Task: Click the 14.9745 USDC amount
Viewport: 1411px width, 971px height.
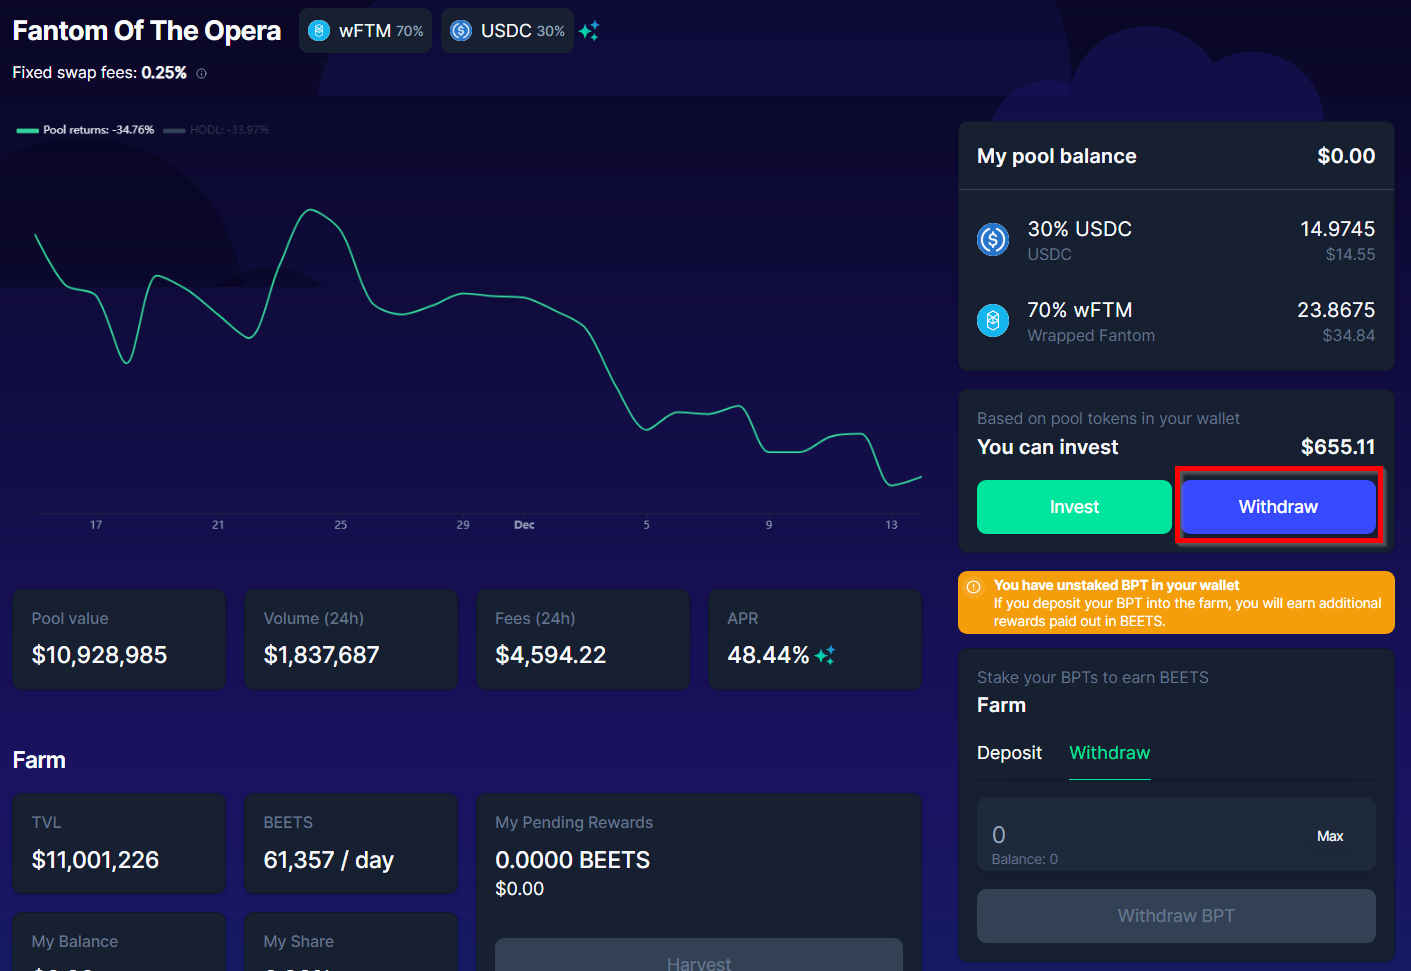Action: pos(1337,229)
